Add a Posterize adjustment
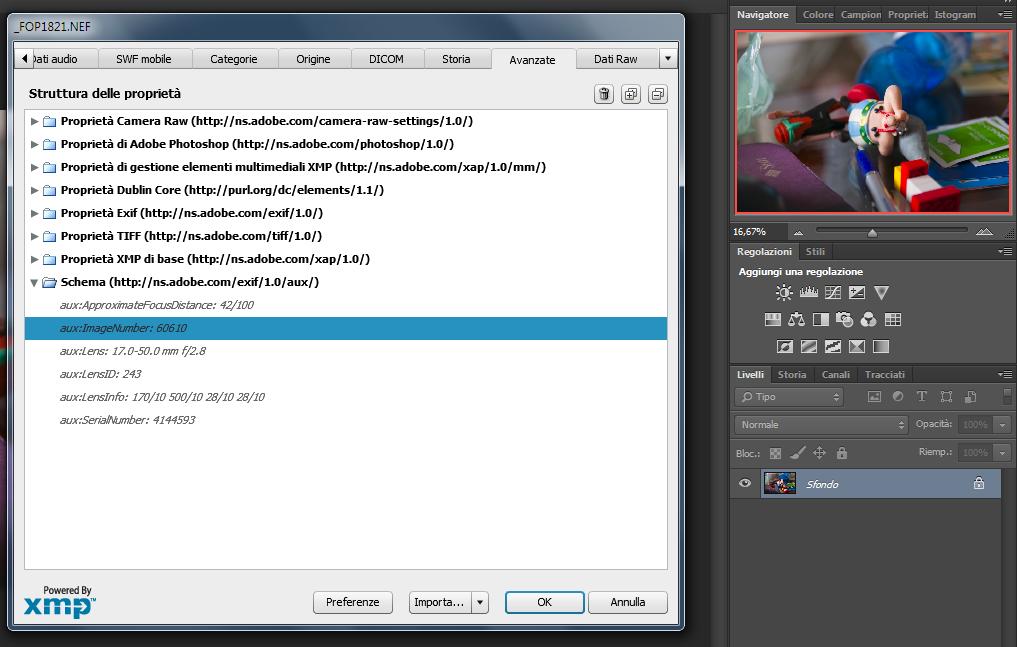This screenshot has width=1017, height=647. 809,347
